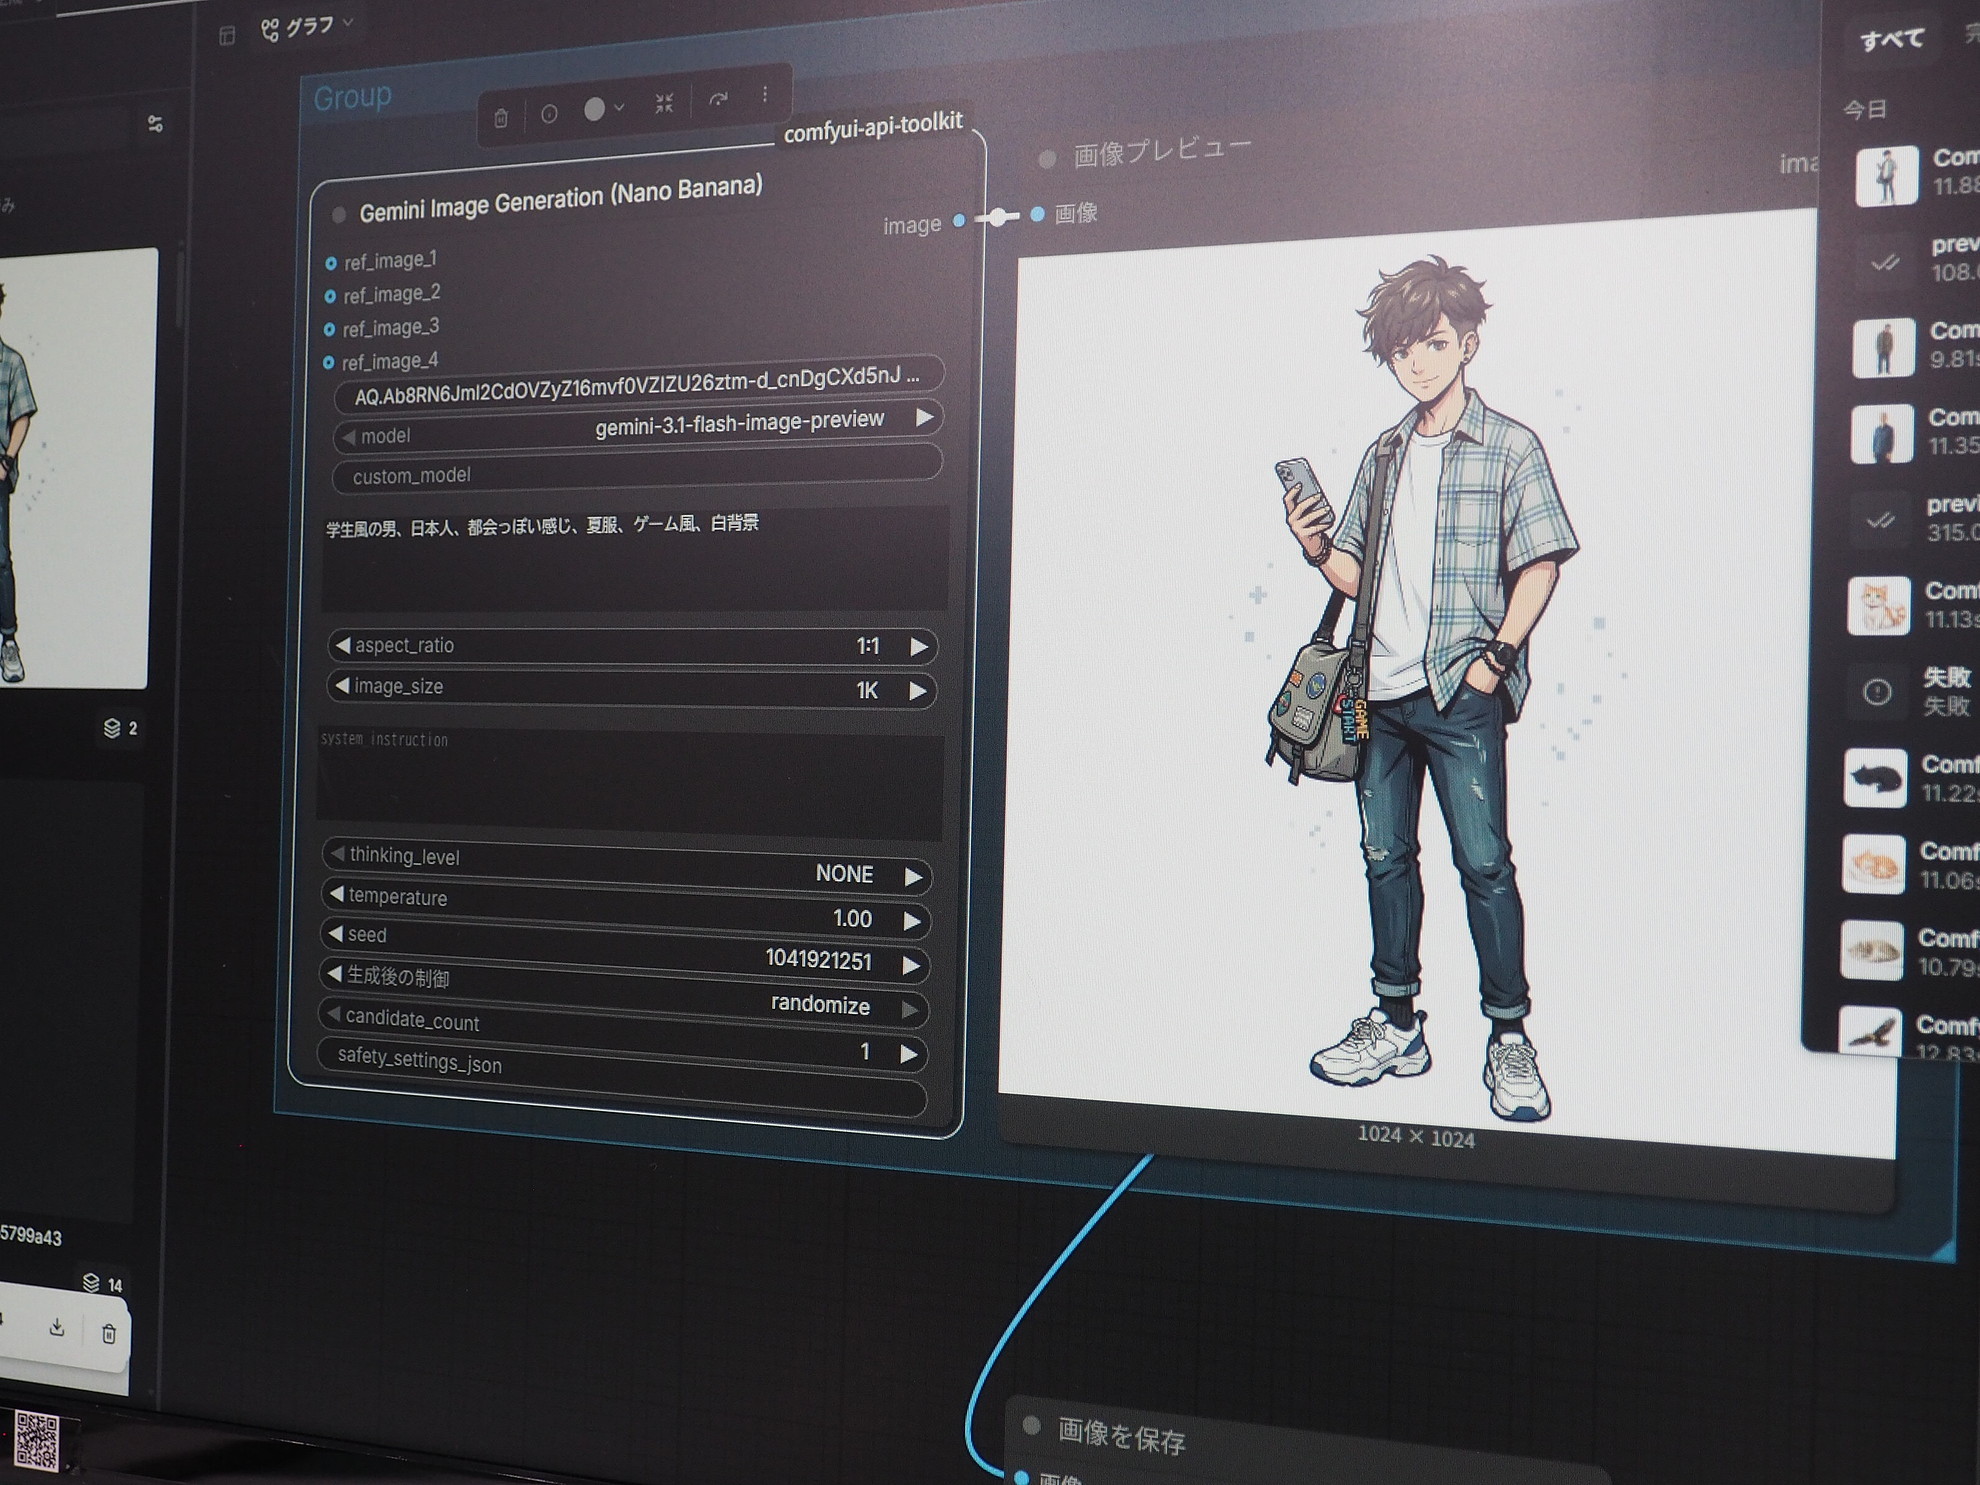The image size is (1980, 1485).
Task: Click the ref_image_1 input socket
Action: [331, 264]
